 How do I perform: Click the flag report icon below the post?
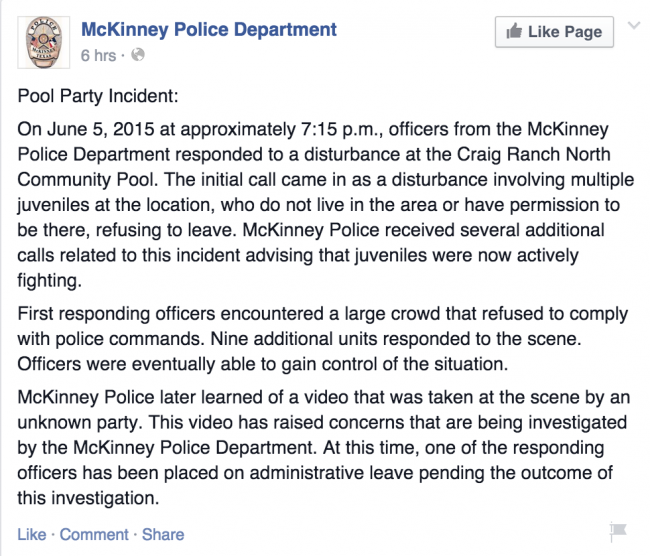coord(618,532)
